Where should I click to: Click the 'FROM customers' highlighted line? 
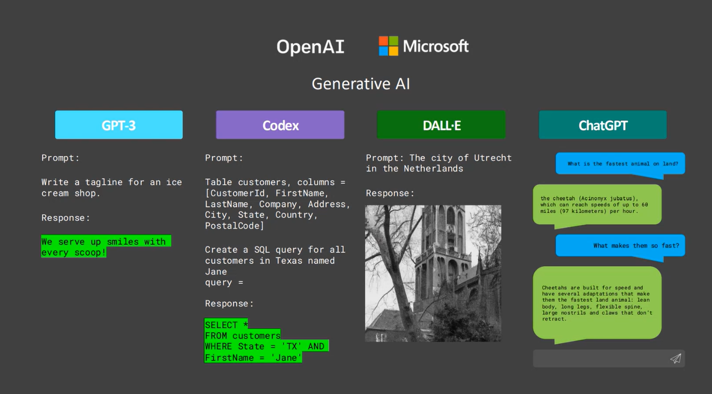(242, 335)
